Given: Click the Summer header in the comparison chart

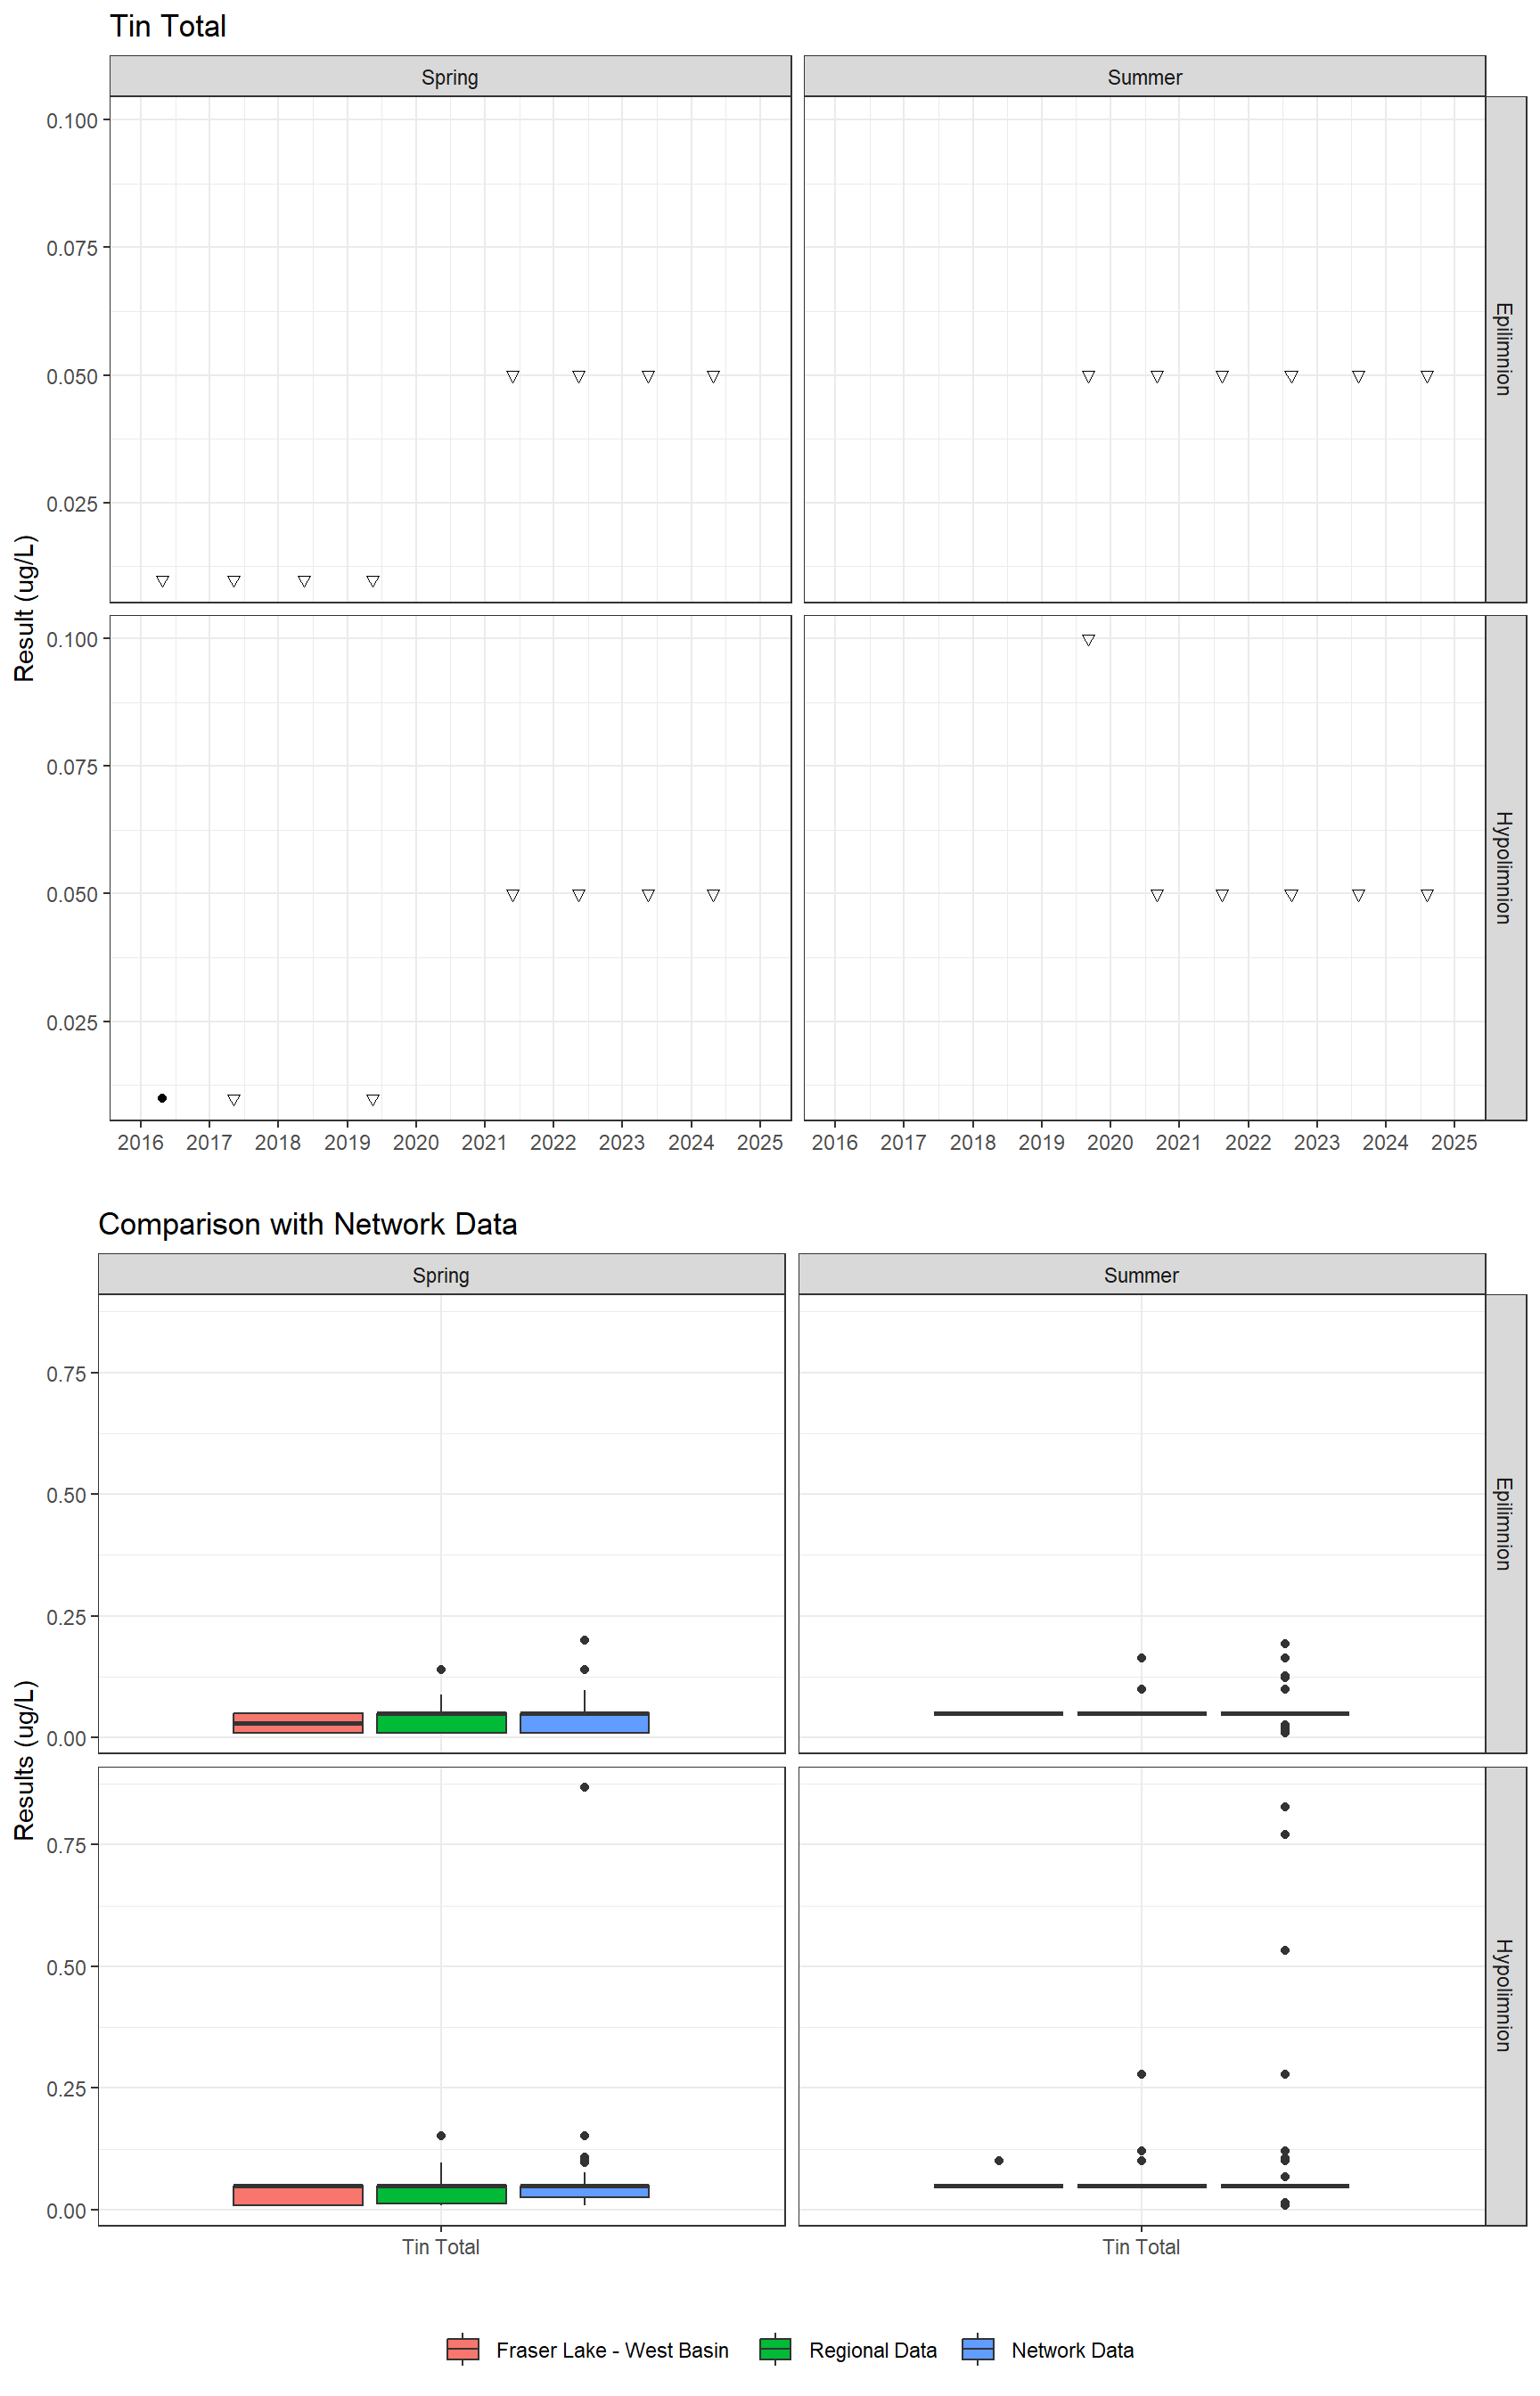Looking at the screenshot, I should coord(1142,1275).
